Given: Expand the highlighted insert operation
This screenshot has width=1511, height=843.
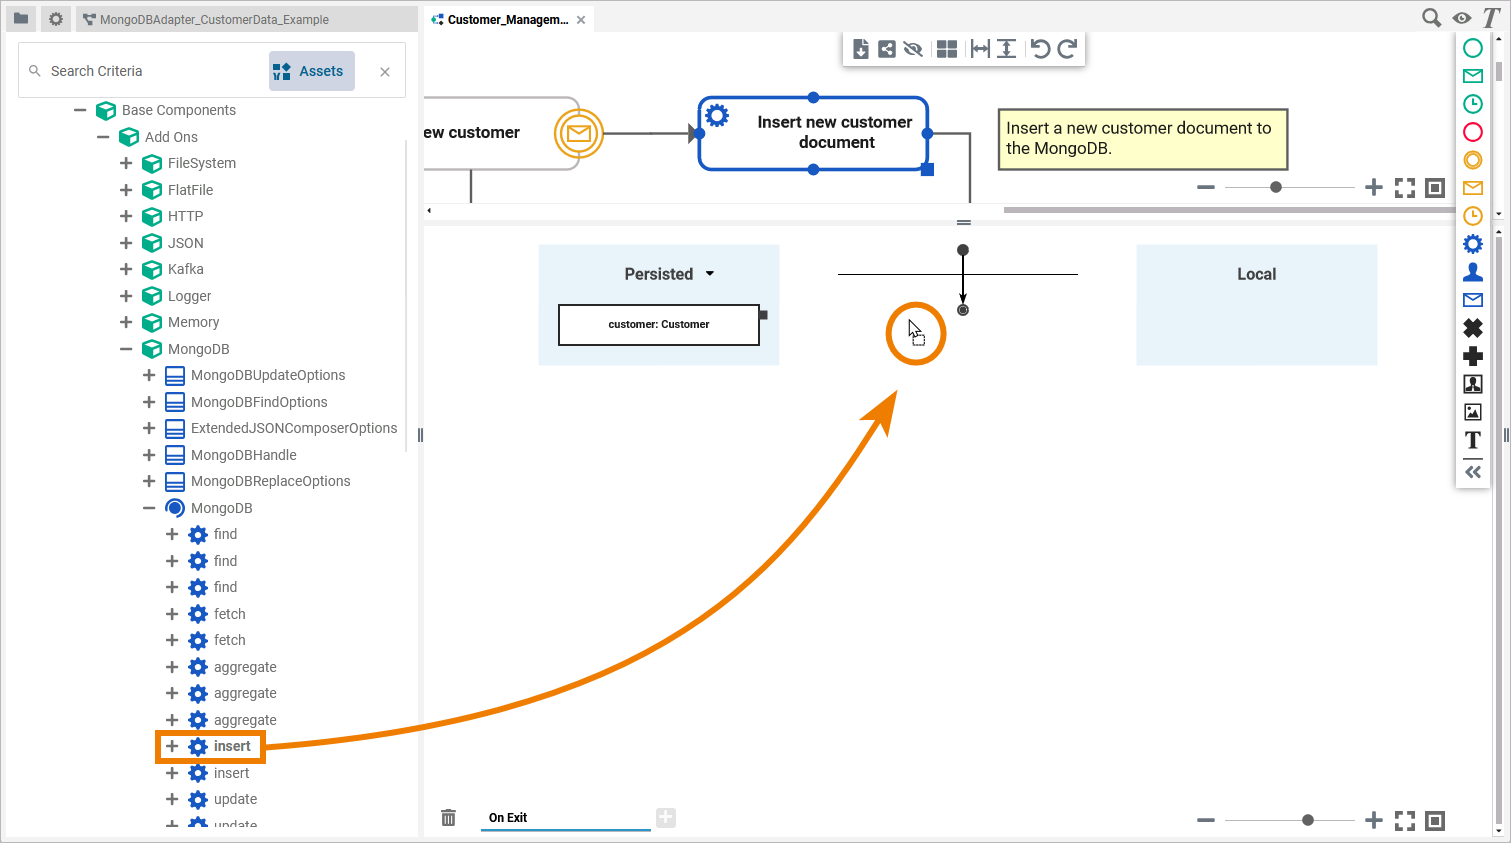Looking at the screenshot, I should pyautogui.click(x=172, y=746).
